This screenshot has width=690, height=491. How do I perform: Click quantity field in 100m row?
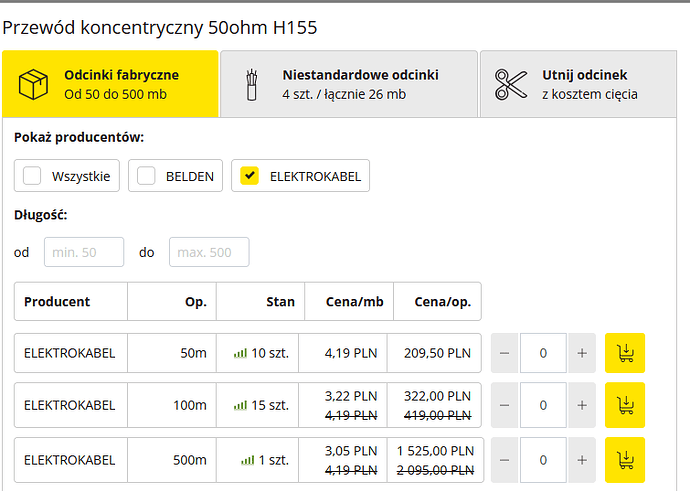point(543,405)
